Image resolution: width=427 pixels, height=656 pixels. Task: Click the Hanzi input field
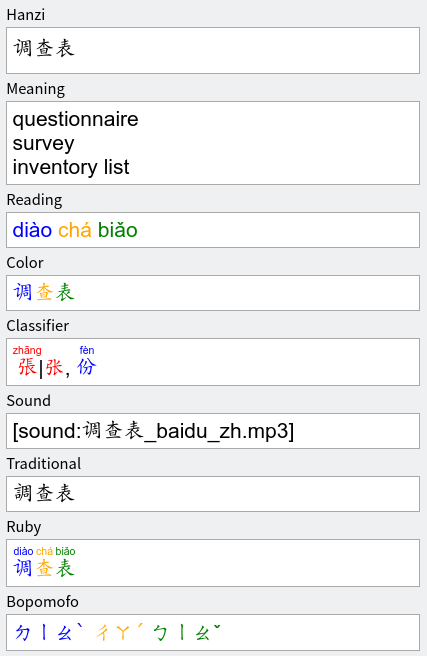[x=213, y=51]
